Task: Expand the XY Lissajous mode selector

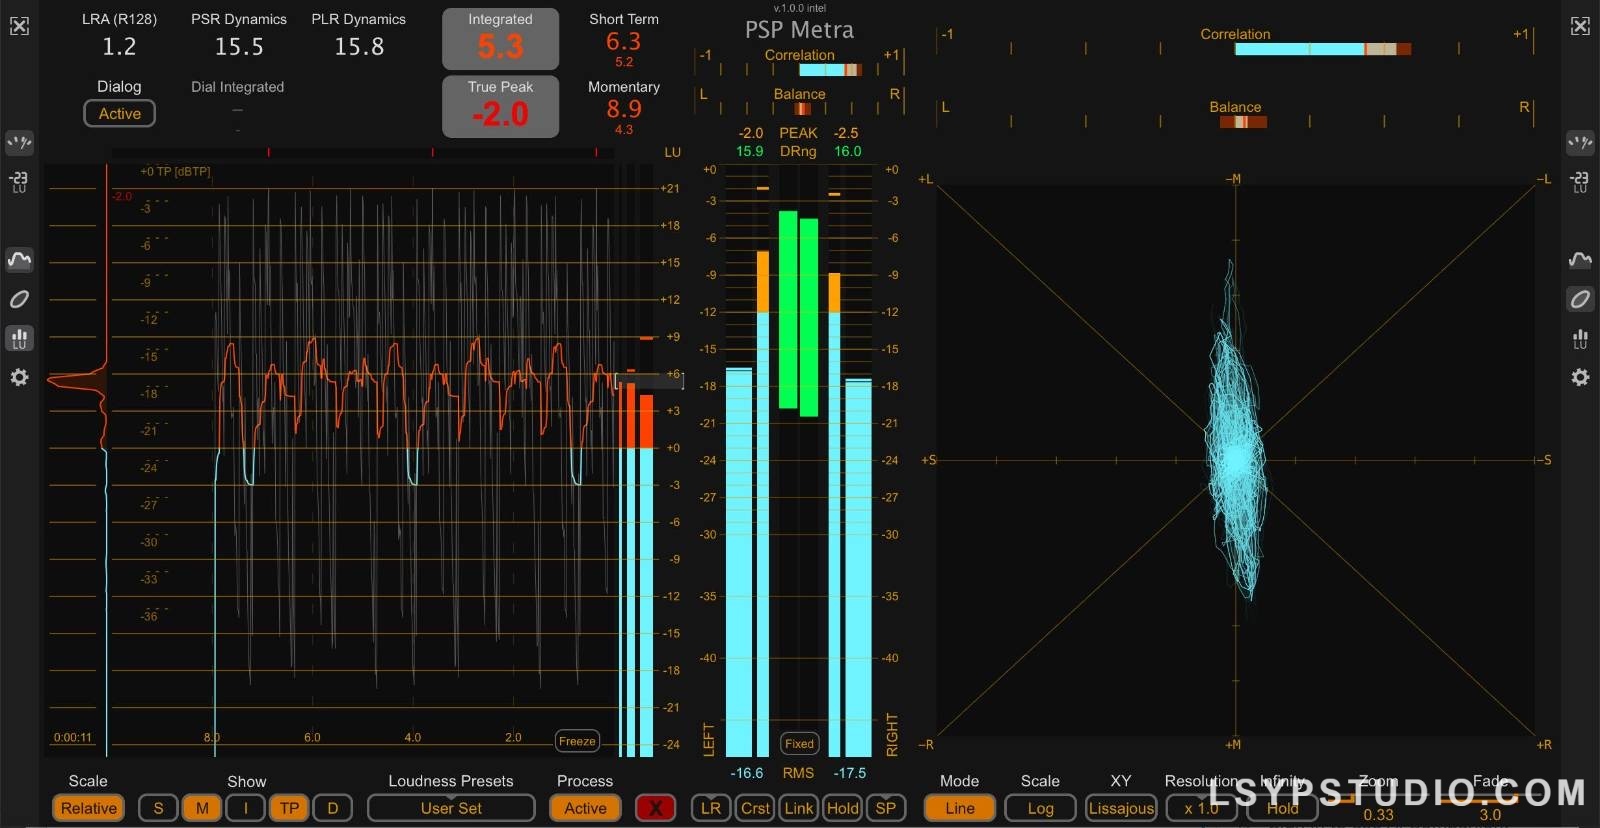Action: point(1120,808)
